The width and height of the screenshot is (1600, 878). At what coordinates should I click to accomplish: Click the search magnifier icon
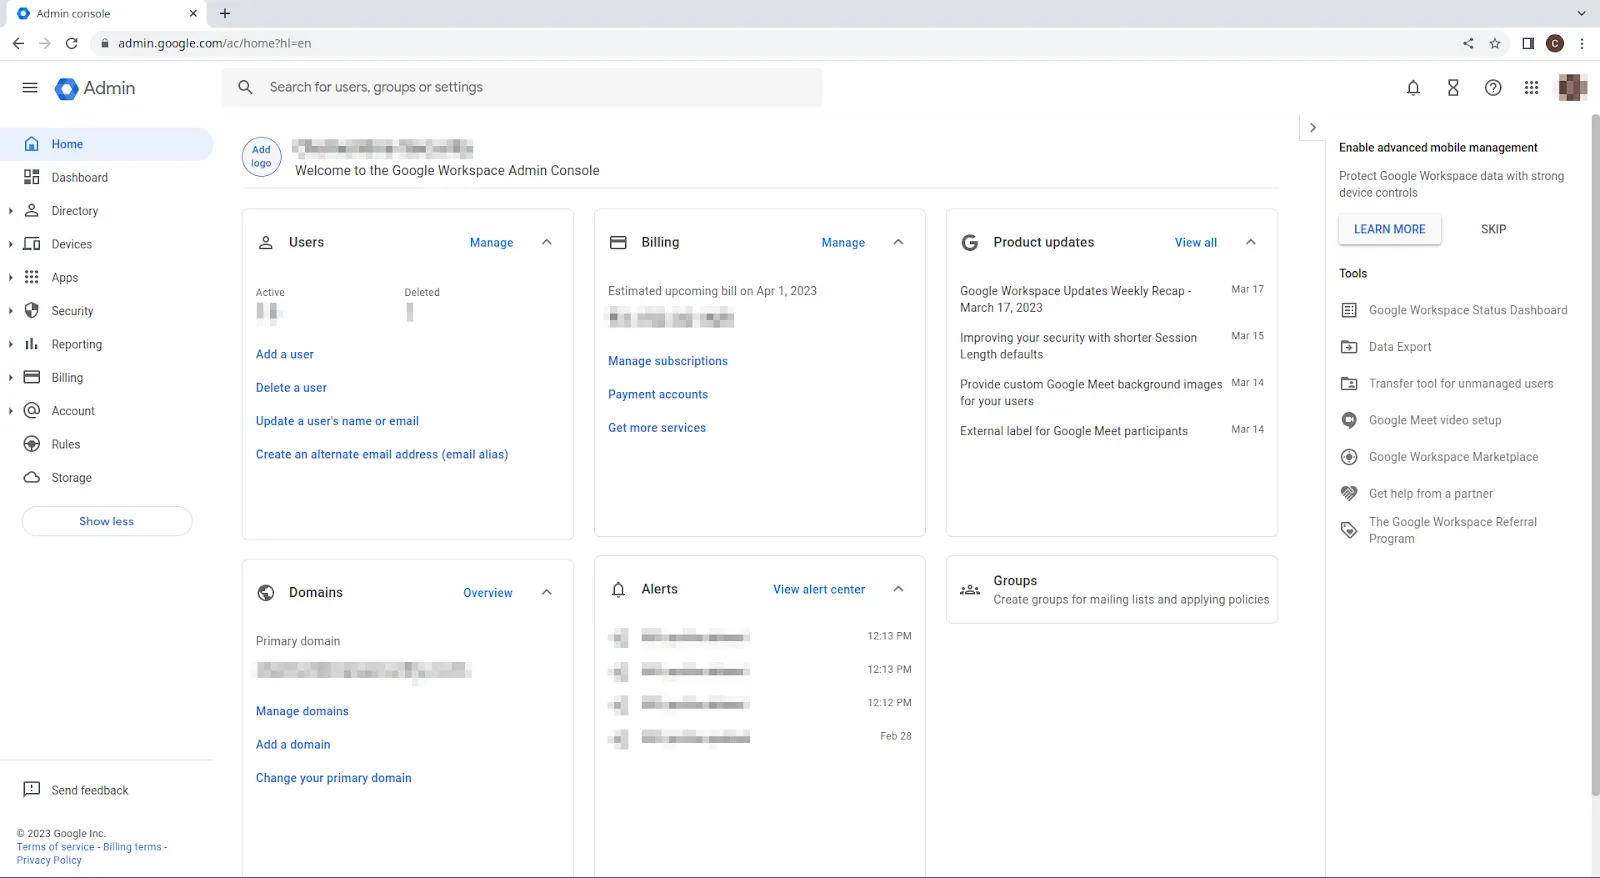tap(245, 87)
